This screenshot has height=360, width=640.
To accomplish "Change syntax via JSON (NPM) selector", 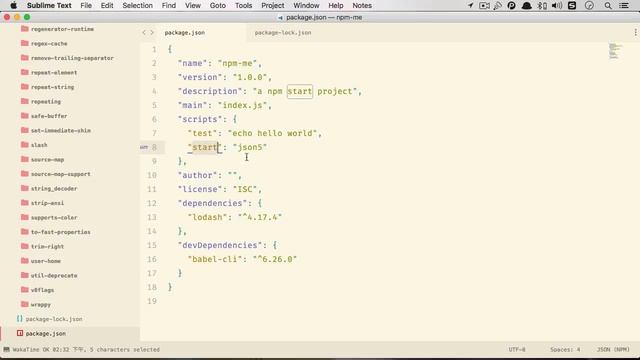I will [x=613, y=349].
